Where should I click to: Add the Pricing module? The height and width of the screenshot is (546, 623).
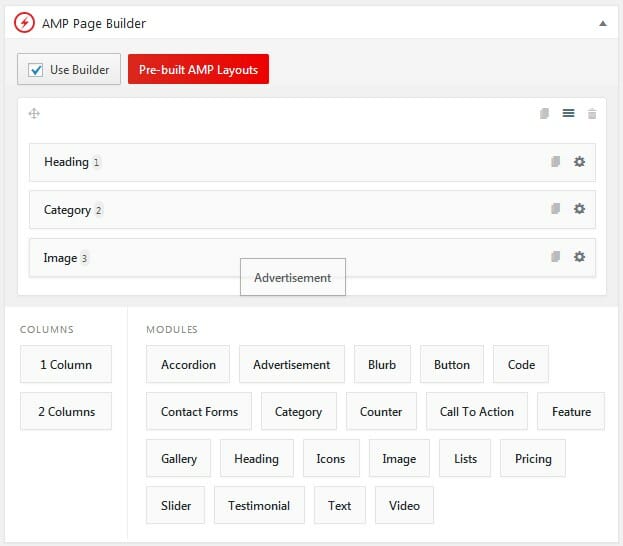pyautogui.click(x=533, y=458)
